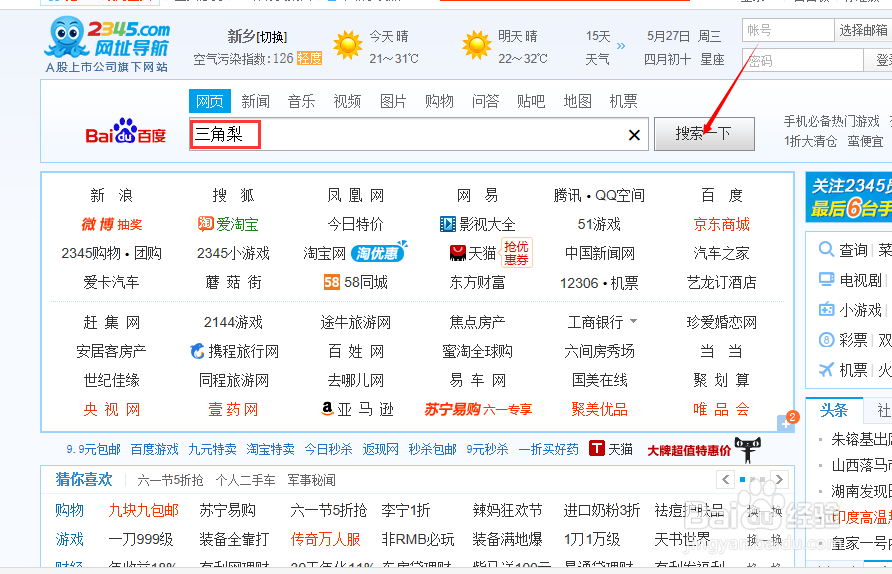Select the 新闻 search tab
Viewport: 892px width, 574px height.
(x=255, y=101)
